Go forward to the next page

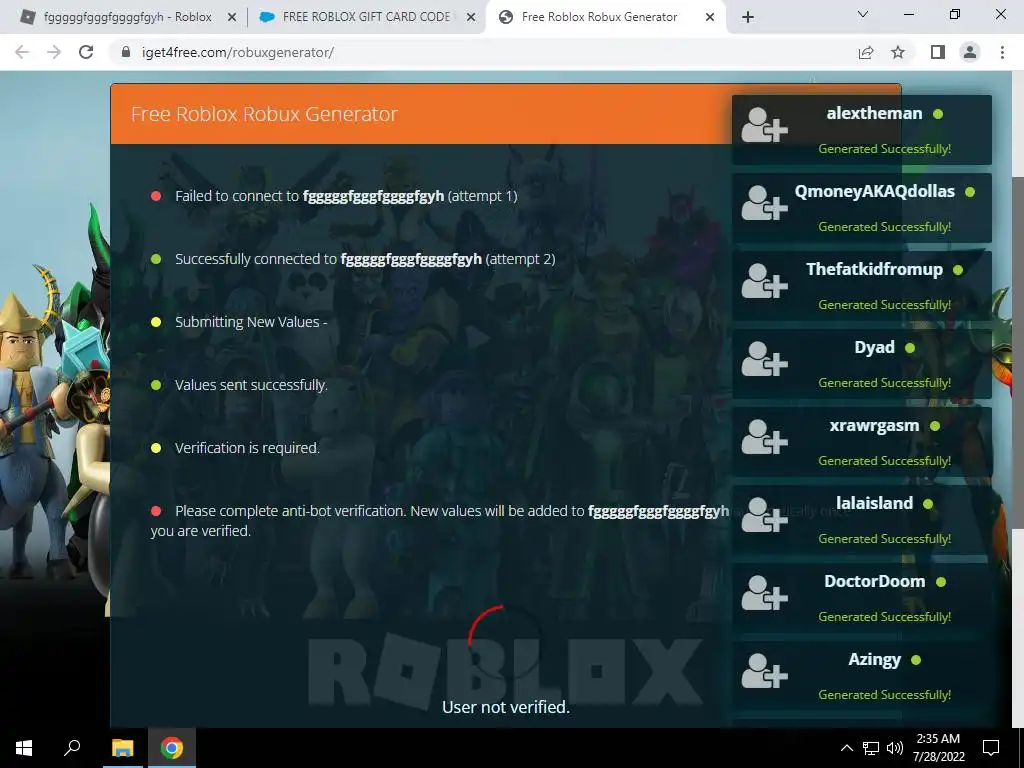(54, 52)
